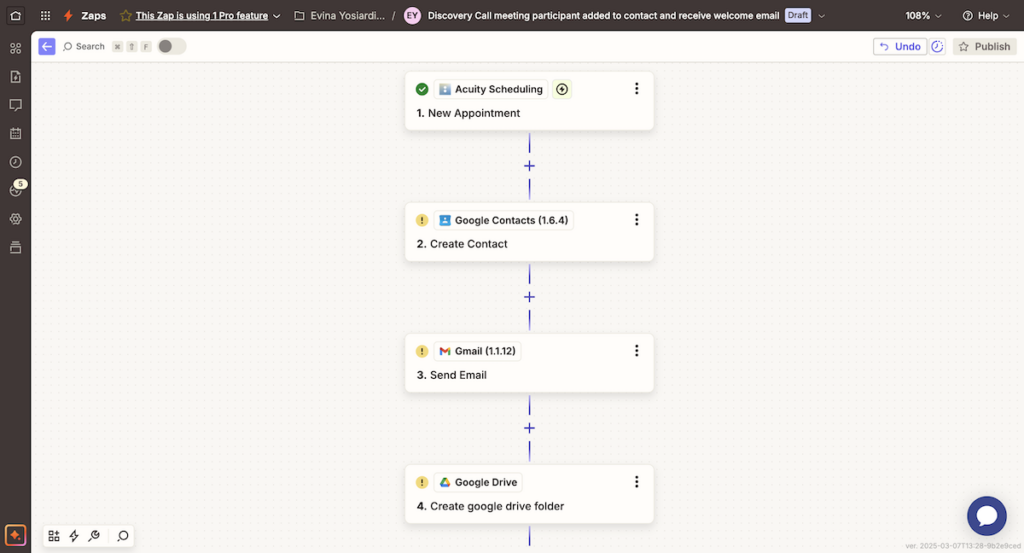
Task: Open the sidebar icon with 5 badge
Action: (16, 190)
